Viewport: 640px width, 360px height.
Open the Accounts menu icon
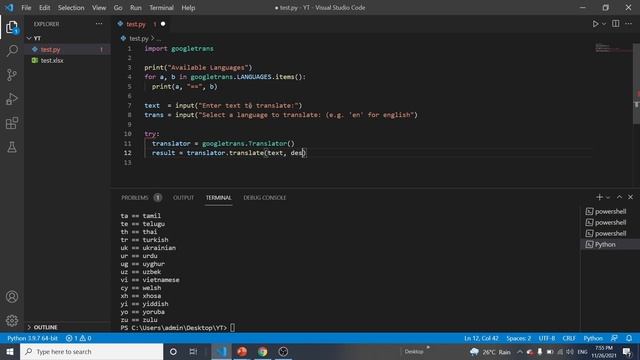(x=12, y=297)
